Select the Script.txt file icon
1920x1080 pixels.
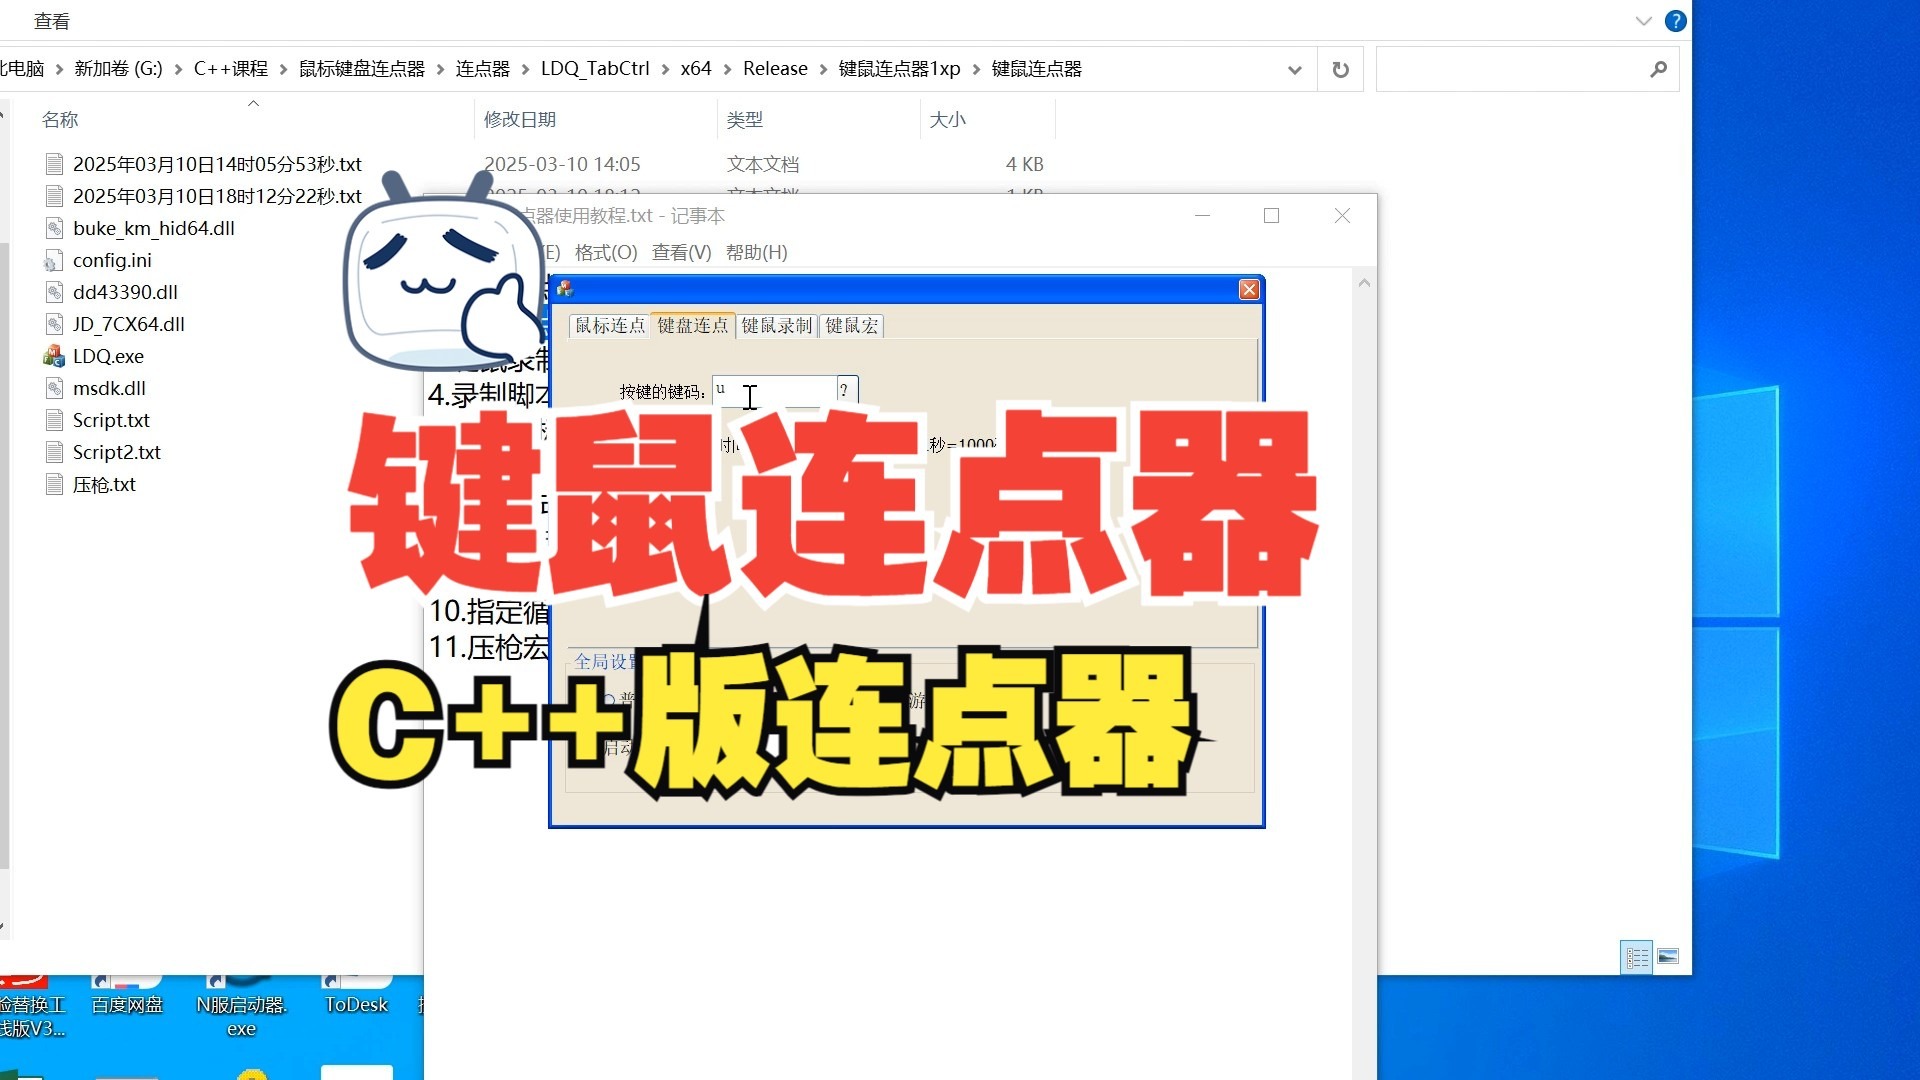click(x=55, y=420)
